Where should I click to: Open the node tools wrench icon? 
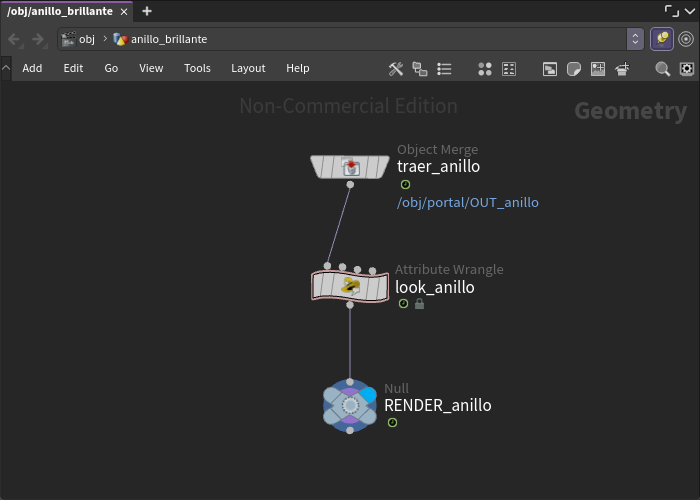[x=396, y=69]
